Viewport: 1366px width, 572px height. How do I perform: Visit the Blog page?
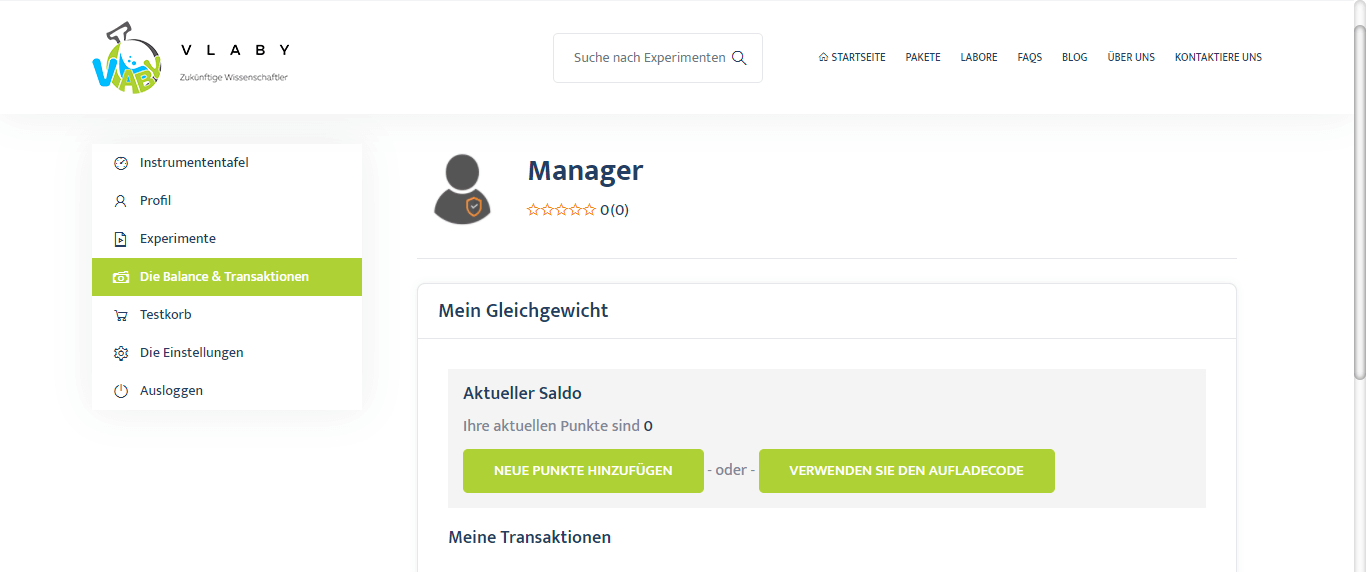[x=1075, y=58]
